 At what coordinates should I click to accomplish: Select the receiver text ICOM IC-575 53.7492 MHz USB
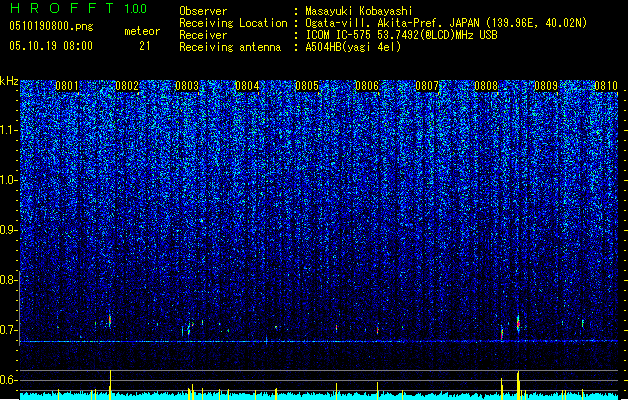[x=401, y=35]
